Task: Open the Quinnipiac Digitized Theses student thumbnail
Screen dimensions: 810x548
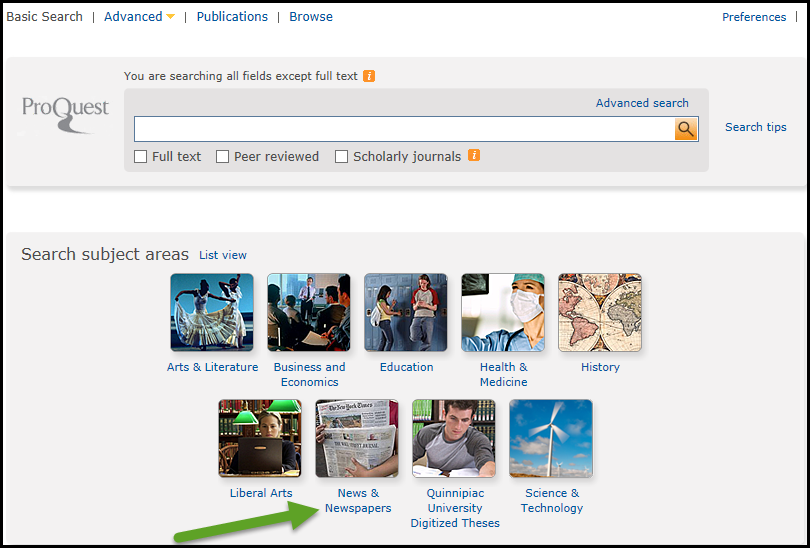Action: 454,439
